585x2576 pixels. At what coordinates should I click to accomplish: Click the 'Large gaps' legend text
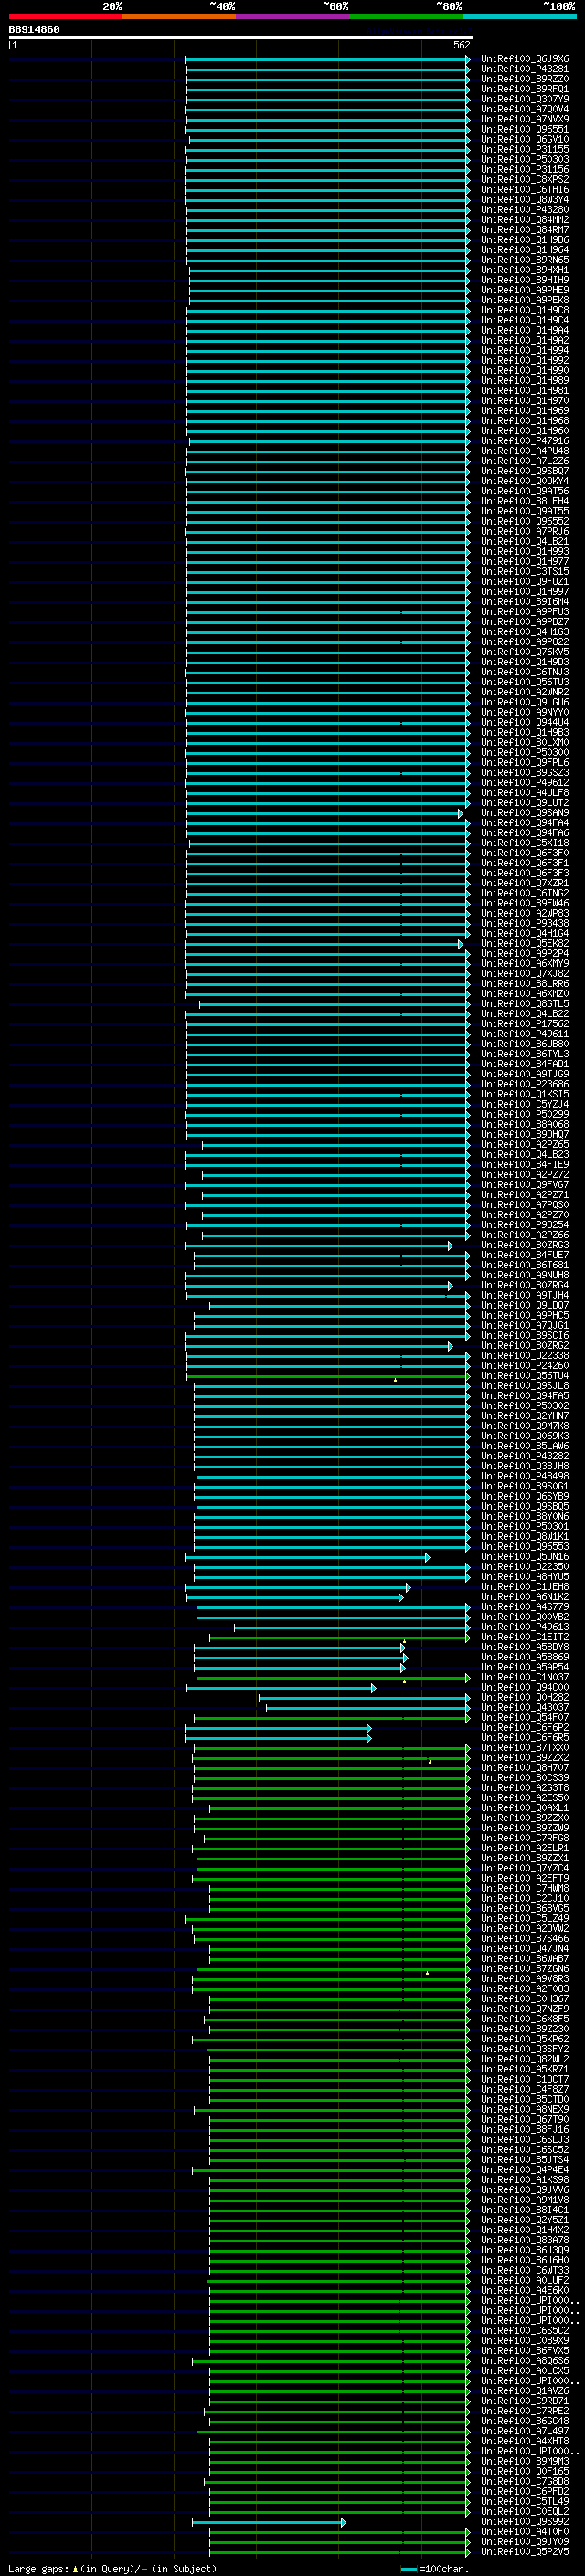point(38,2568)
